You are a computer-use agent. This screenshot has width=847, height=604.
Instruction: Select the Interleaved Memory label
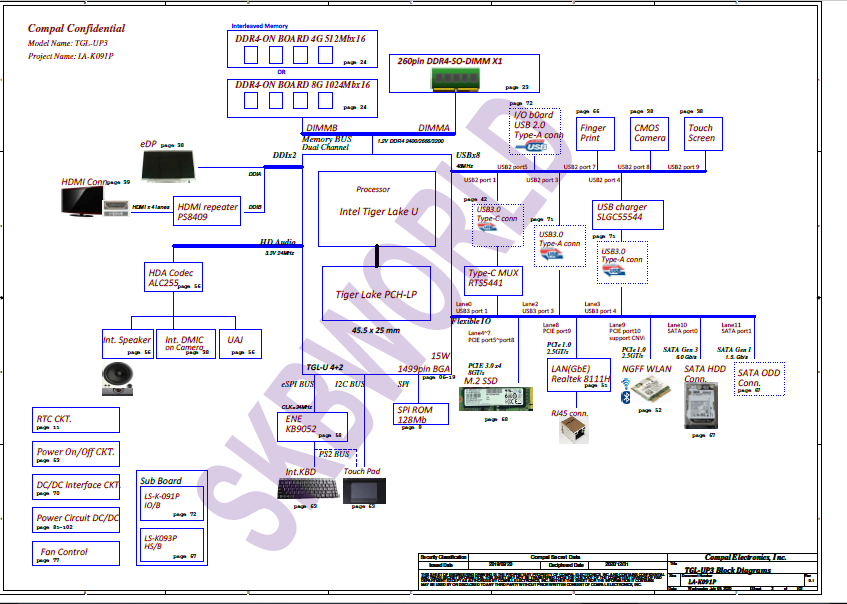click(x=260, y=26)
